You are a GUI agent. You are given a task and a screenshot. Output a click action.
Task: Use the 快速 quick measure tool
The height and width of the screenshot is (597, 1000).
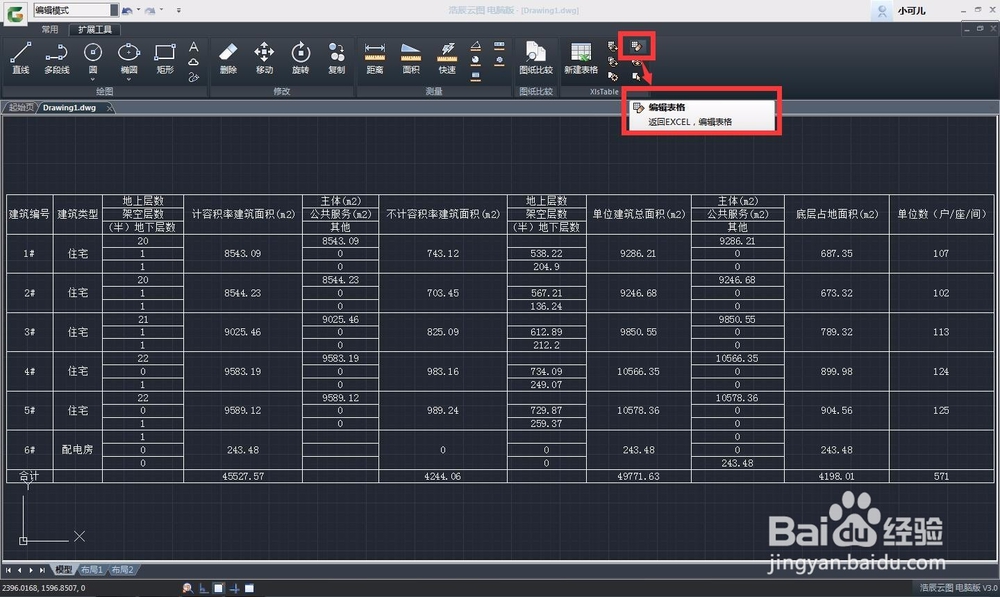(x=448, y=58)
